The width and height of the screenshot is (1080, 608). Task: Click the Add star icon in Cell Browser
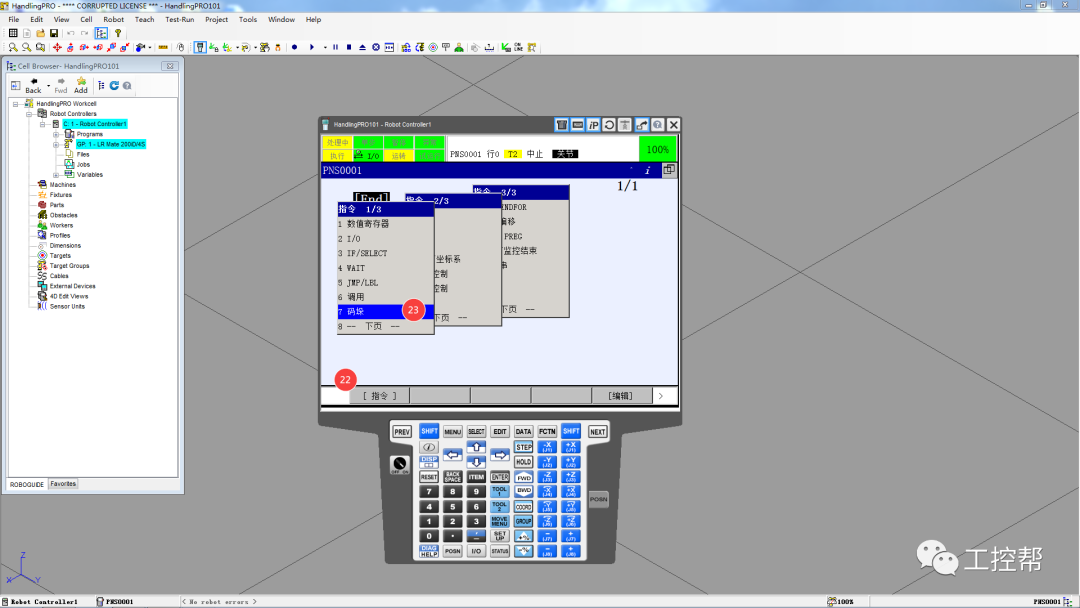[81, 85]
